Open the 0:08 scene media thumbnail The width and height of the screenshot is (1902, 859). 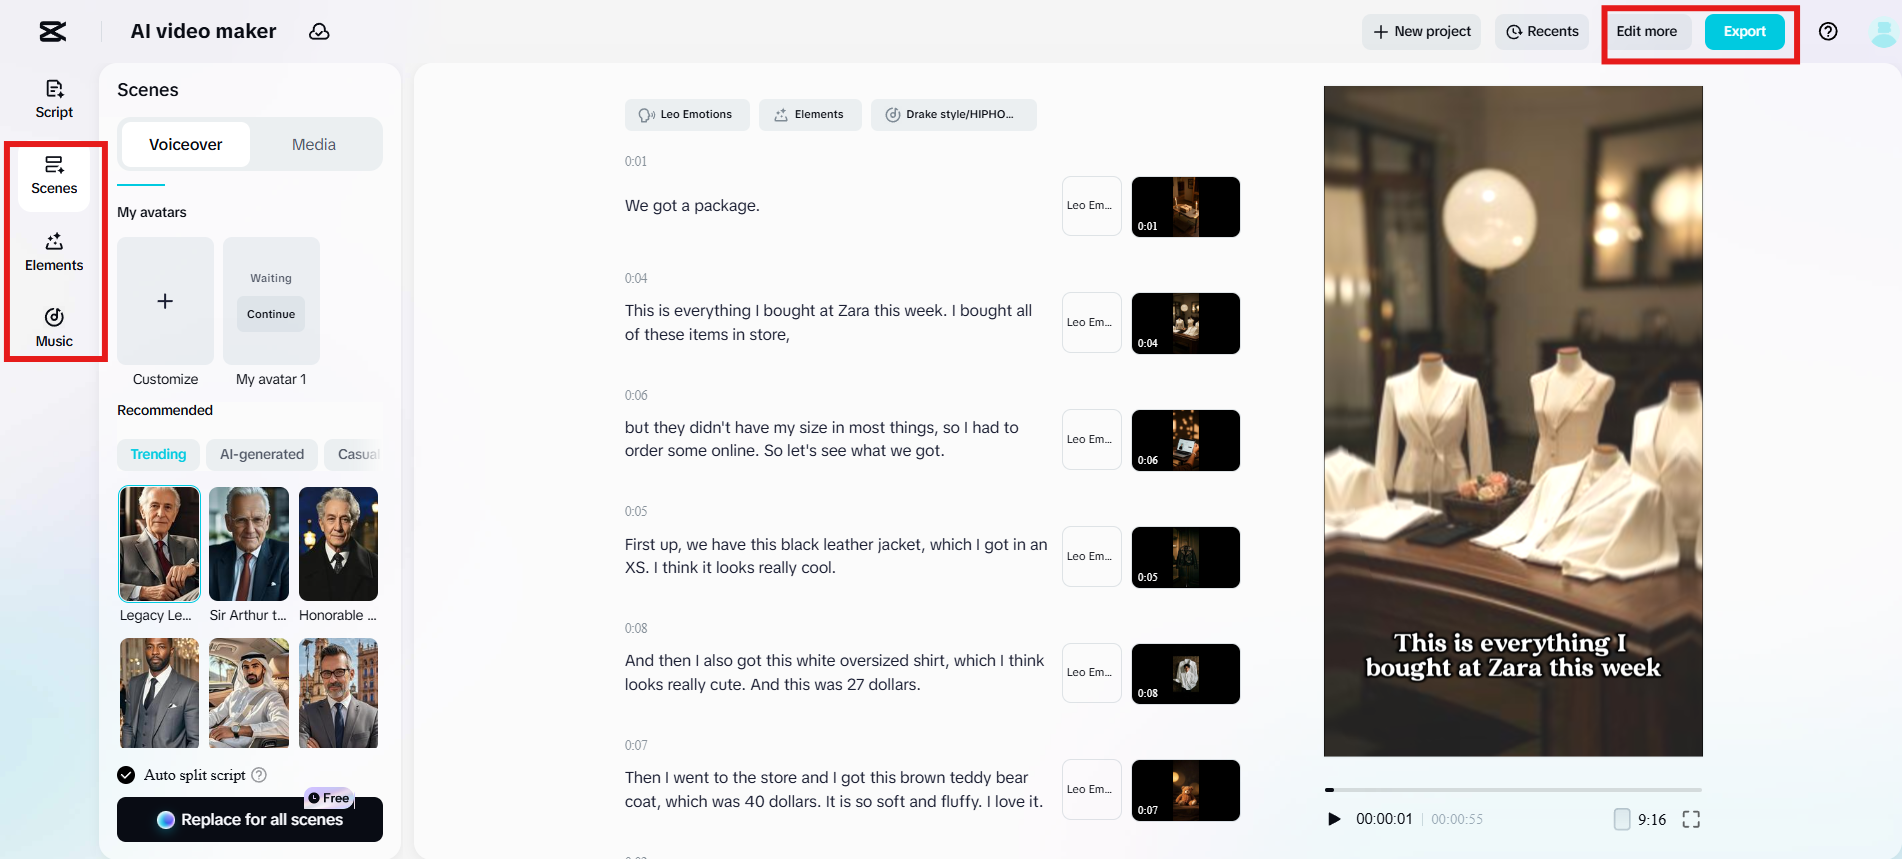[1186, 674]
